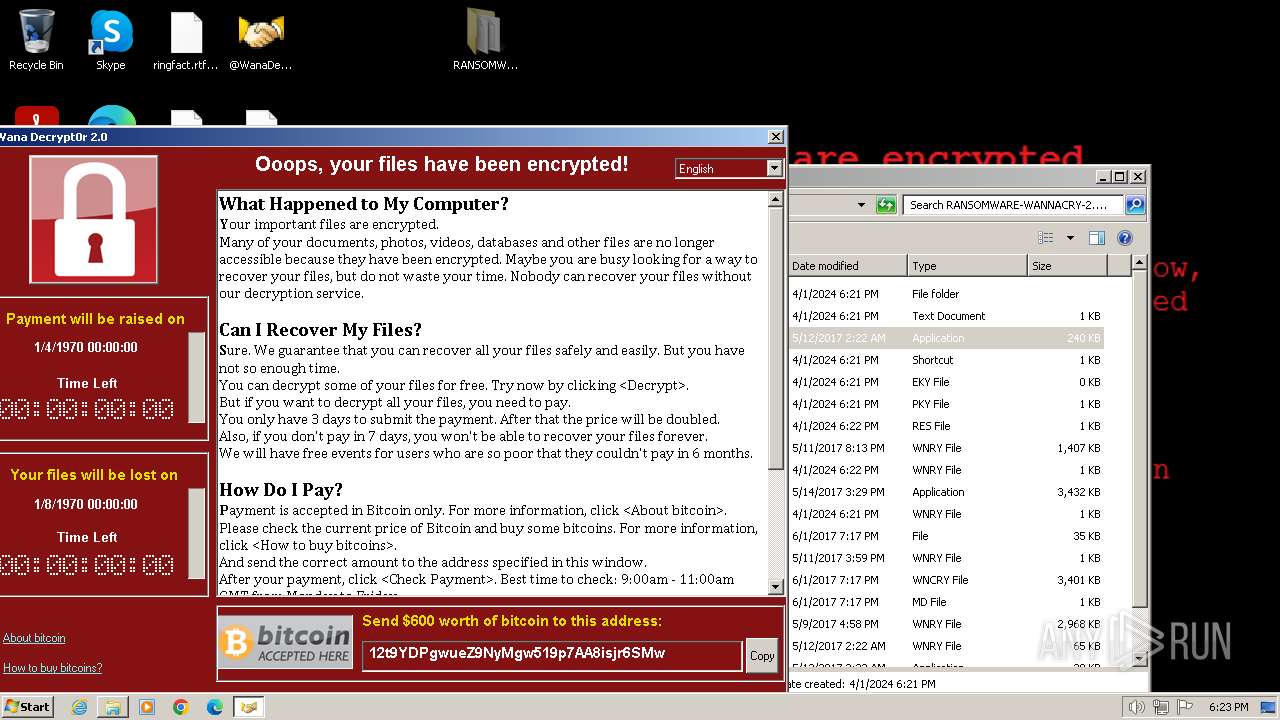Open the Recycle Bin desktop icon

pyautogui.click(x=36, y=40)
